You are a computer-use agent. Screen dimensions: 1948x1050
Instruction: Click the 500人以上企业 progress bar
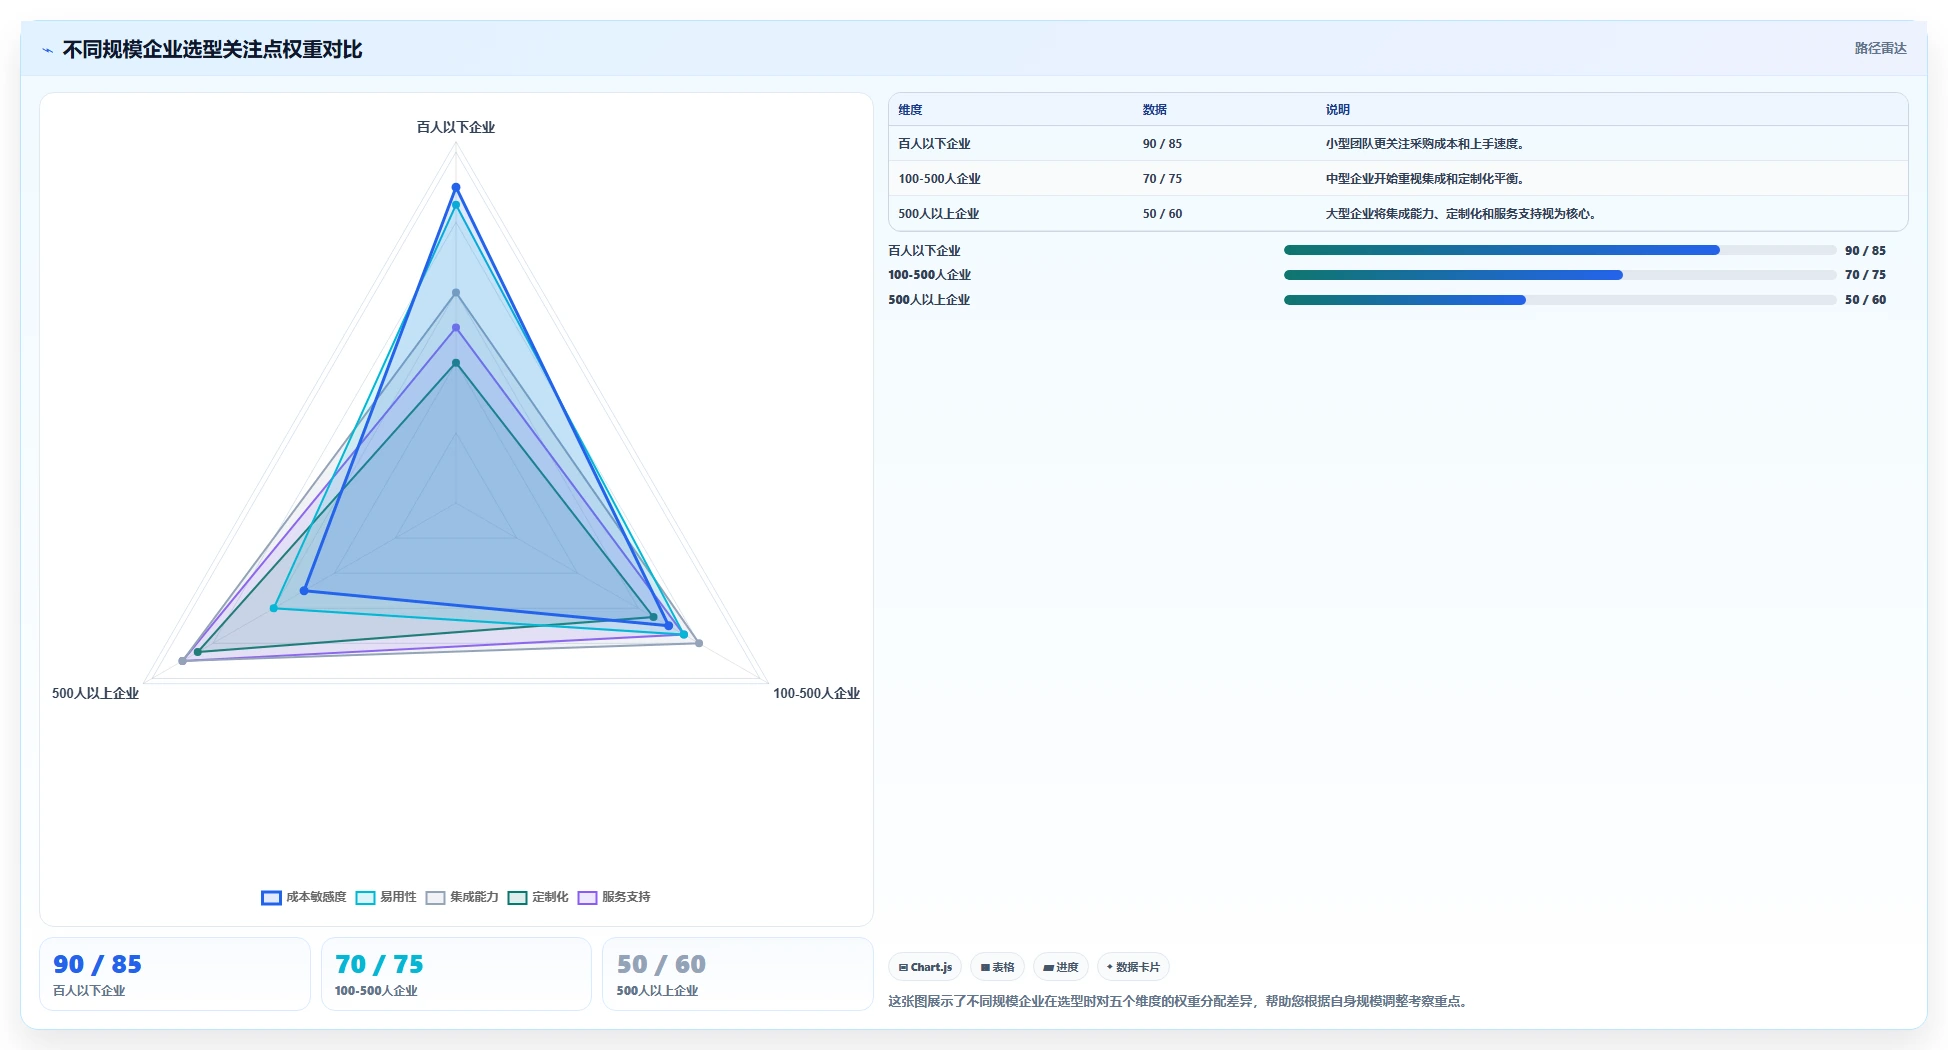pos(1560,300)
